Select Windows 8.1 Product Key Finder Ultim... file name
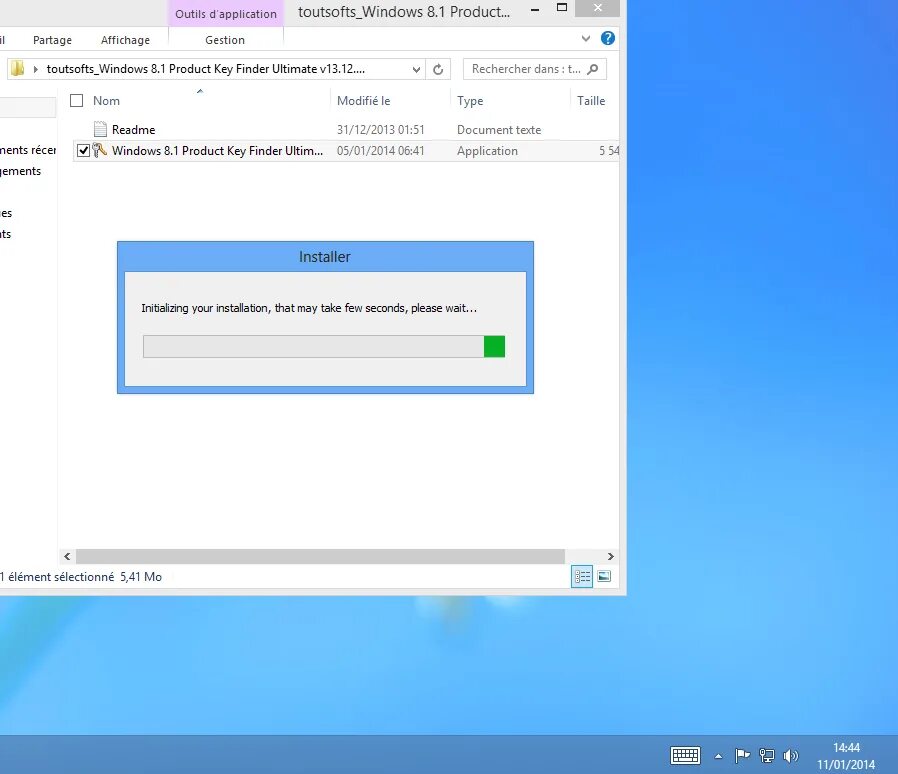The image size is (898, 774). pos(217,151)
